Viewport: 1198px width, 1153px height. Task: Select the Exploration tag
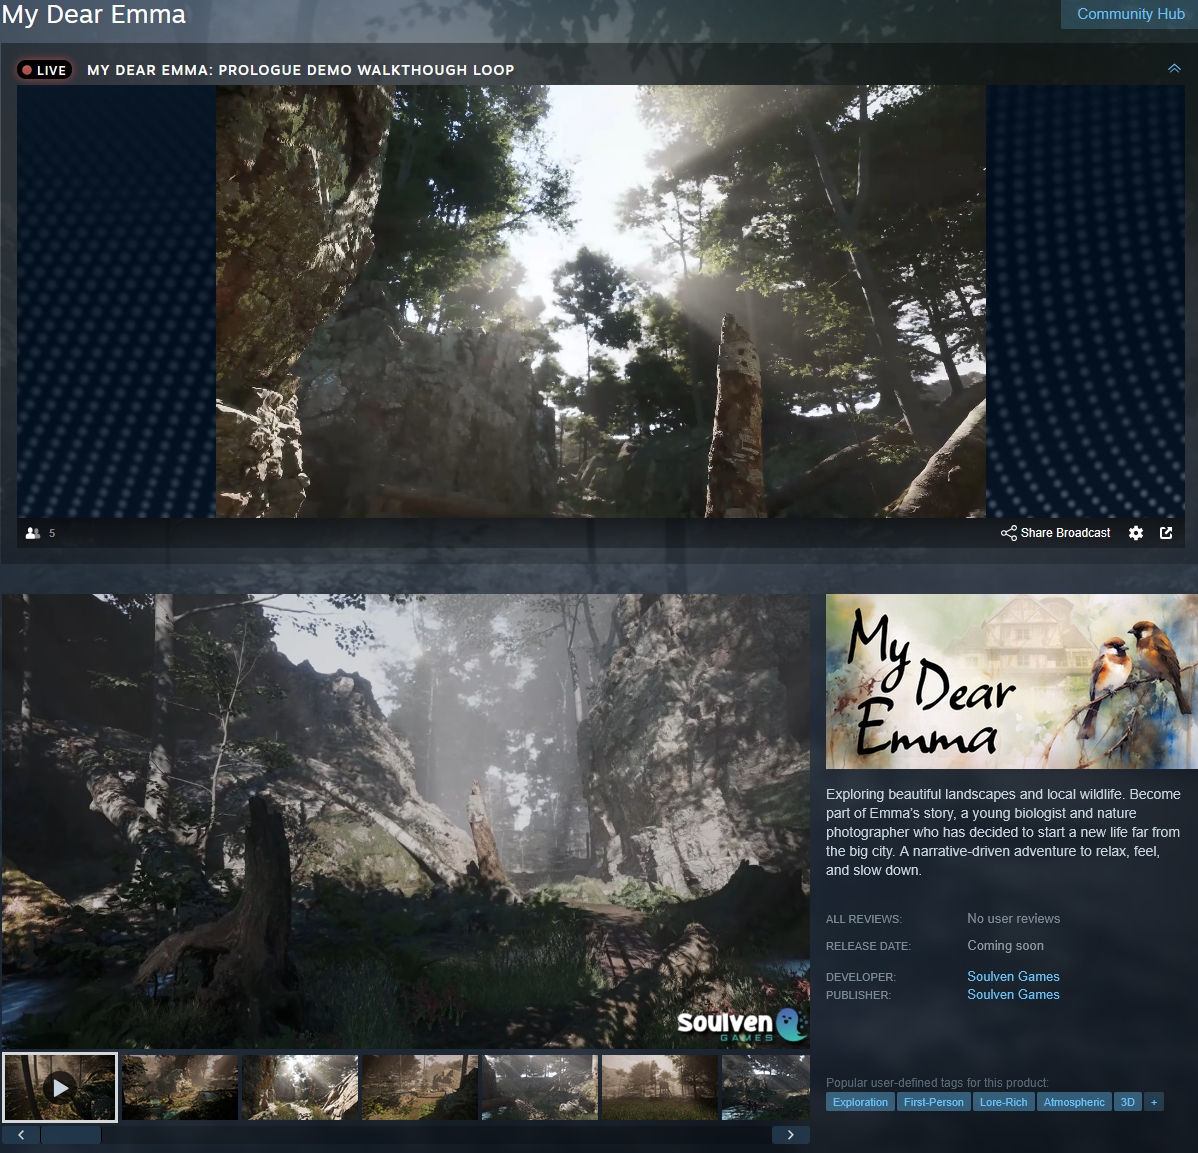click(860, 1102)
